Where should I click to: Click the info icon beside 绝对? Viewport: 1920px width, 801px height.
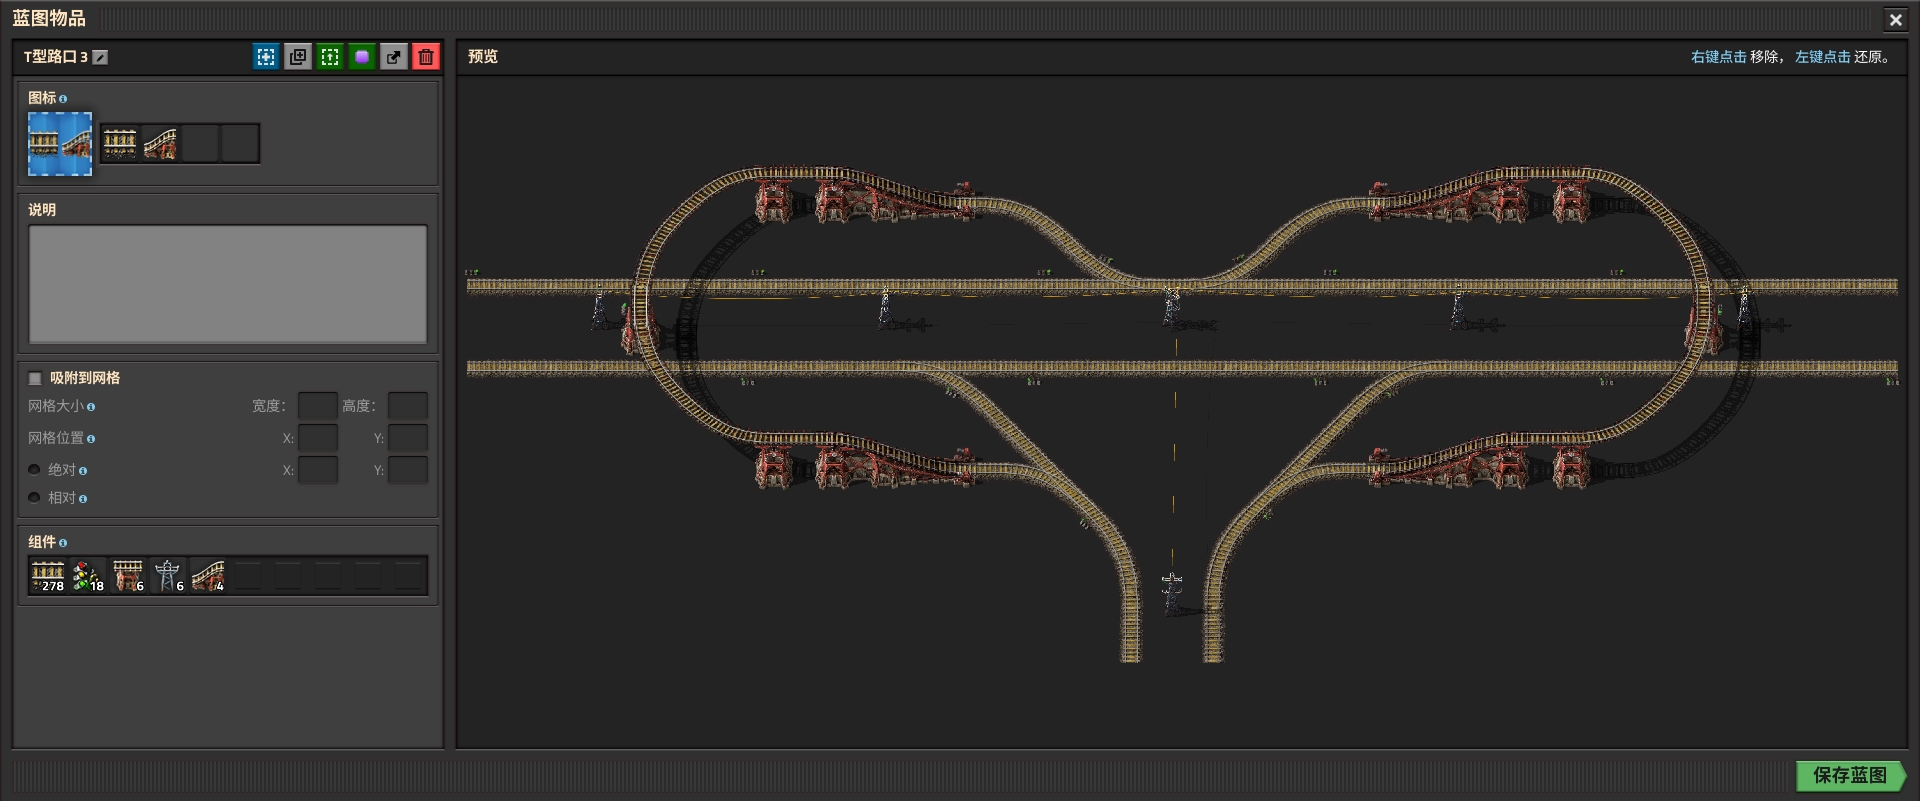pyautogui.click(x=83, y=471)
